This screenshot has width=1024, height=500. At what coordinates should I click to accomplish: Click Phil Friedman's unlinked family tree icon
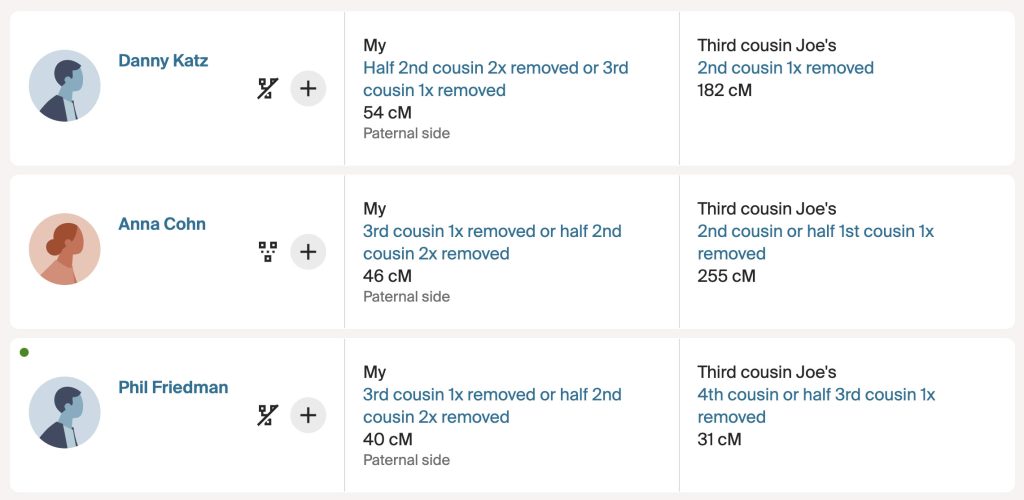(267, 415)
